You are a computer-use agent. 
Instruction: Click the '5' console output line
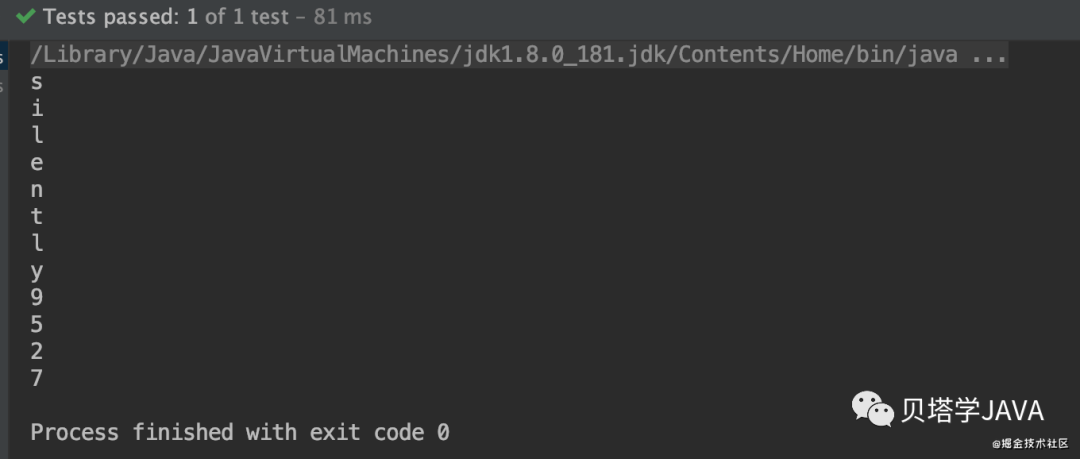(x=37, y=324)
